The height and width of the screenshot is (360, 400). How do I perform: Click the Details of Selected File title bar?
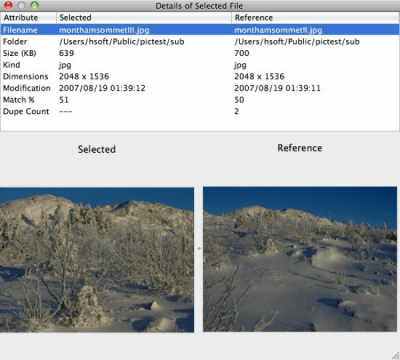(x=199, y=6)
